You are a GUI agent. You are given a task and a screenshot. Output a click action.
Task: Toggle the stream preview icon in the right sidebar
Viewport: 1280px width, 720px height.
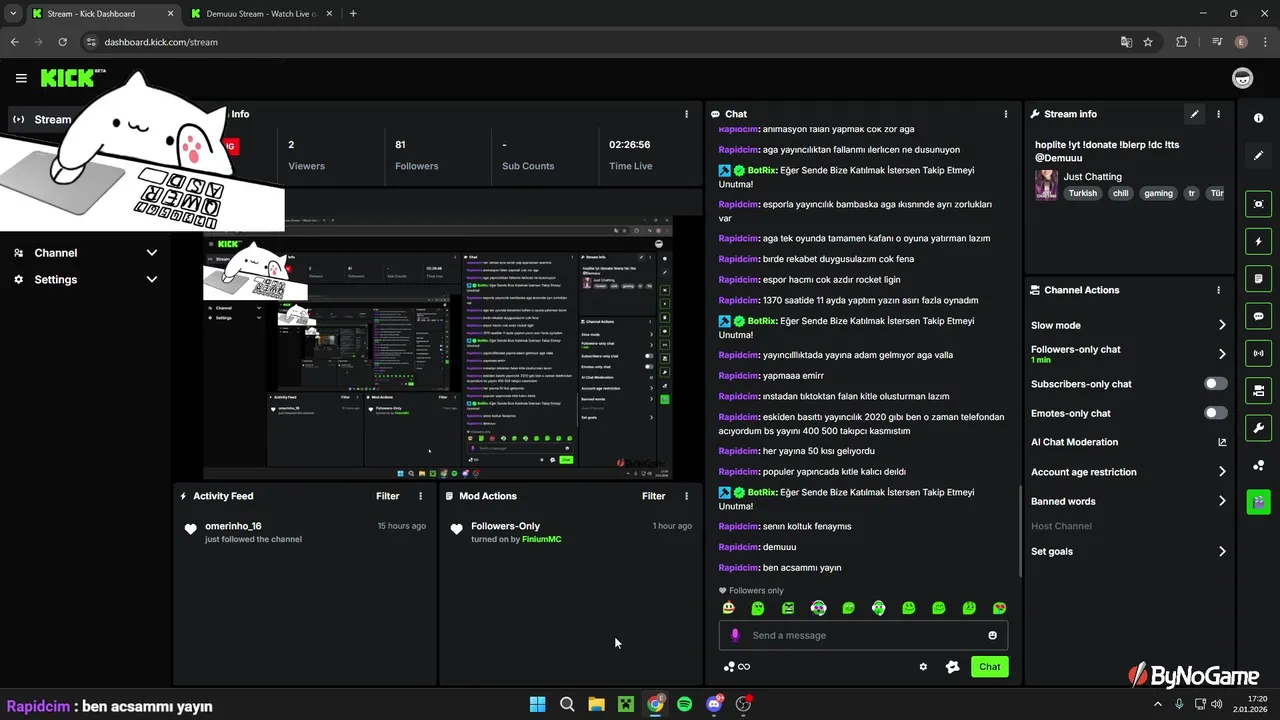click(1258, 204)
